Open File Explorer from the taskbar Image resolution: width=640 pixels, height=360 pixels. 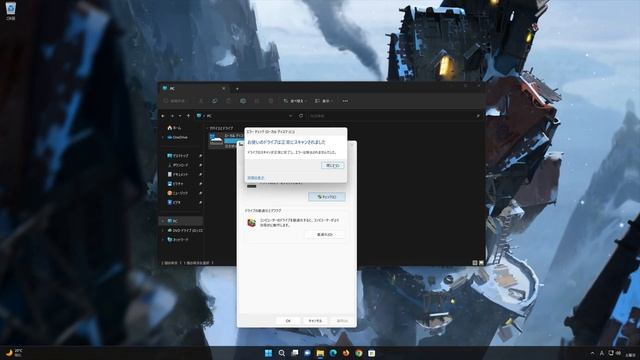320,353
